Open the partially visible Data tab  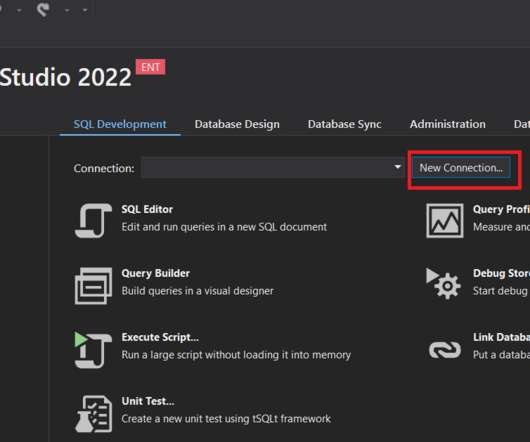coord(522,124)
